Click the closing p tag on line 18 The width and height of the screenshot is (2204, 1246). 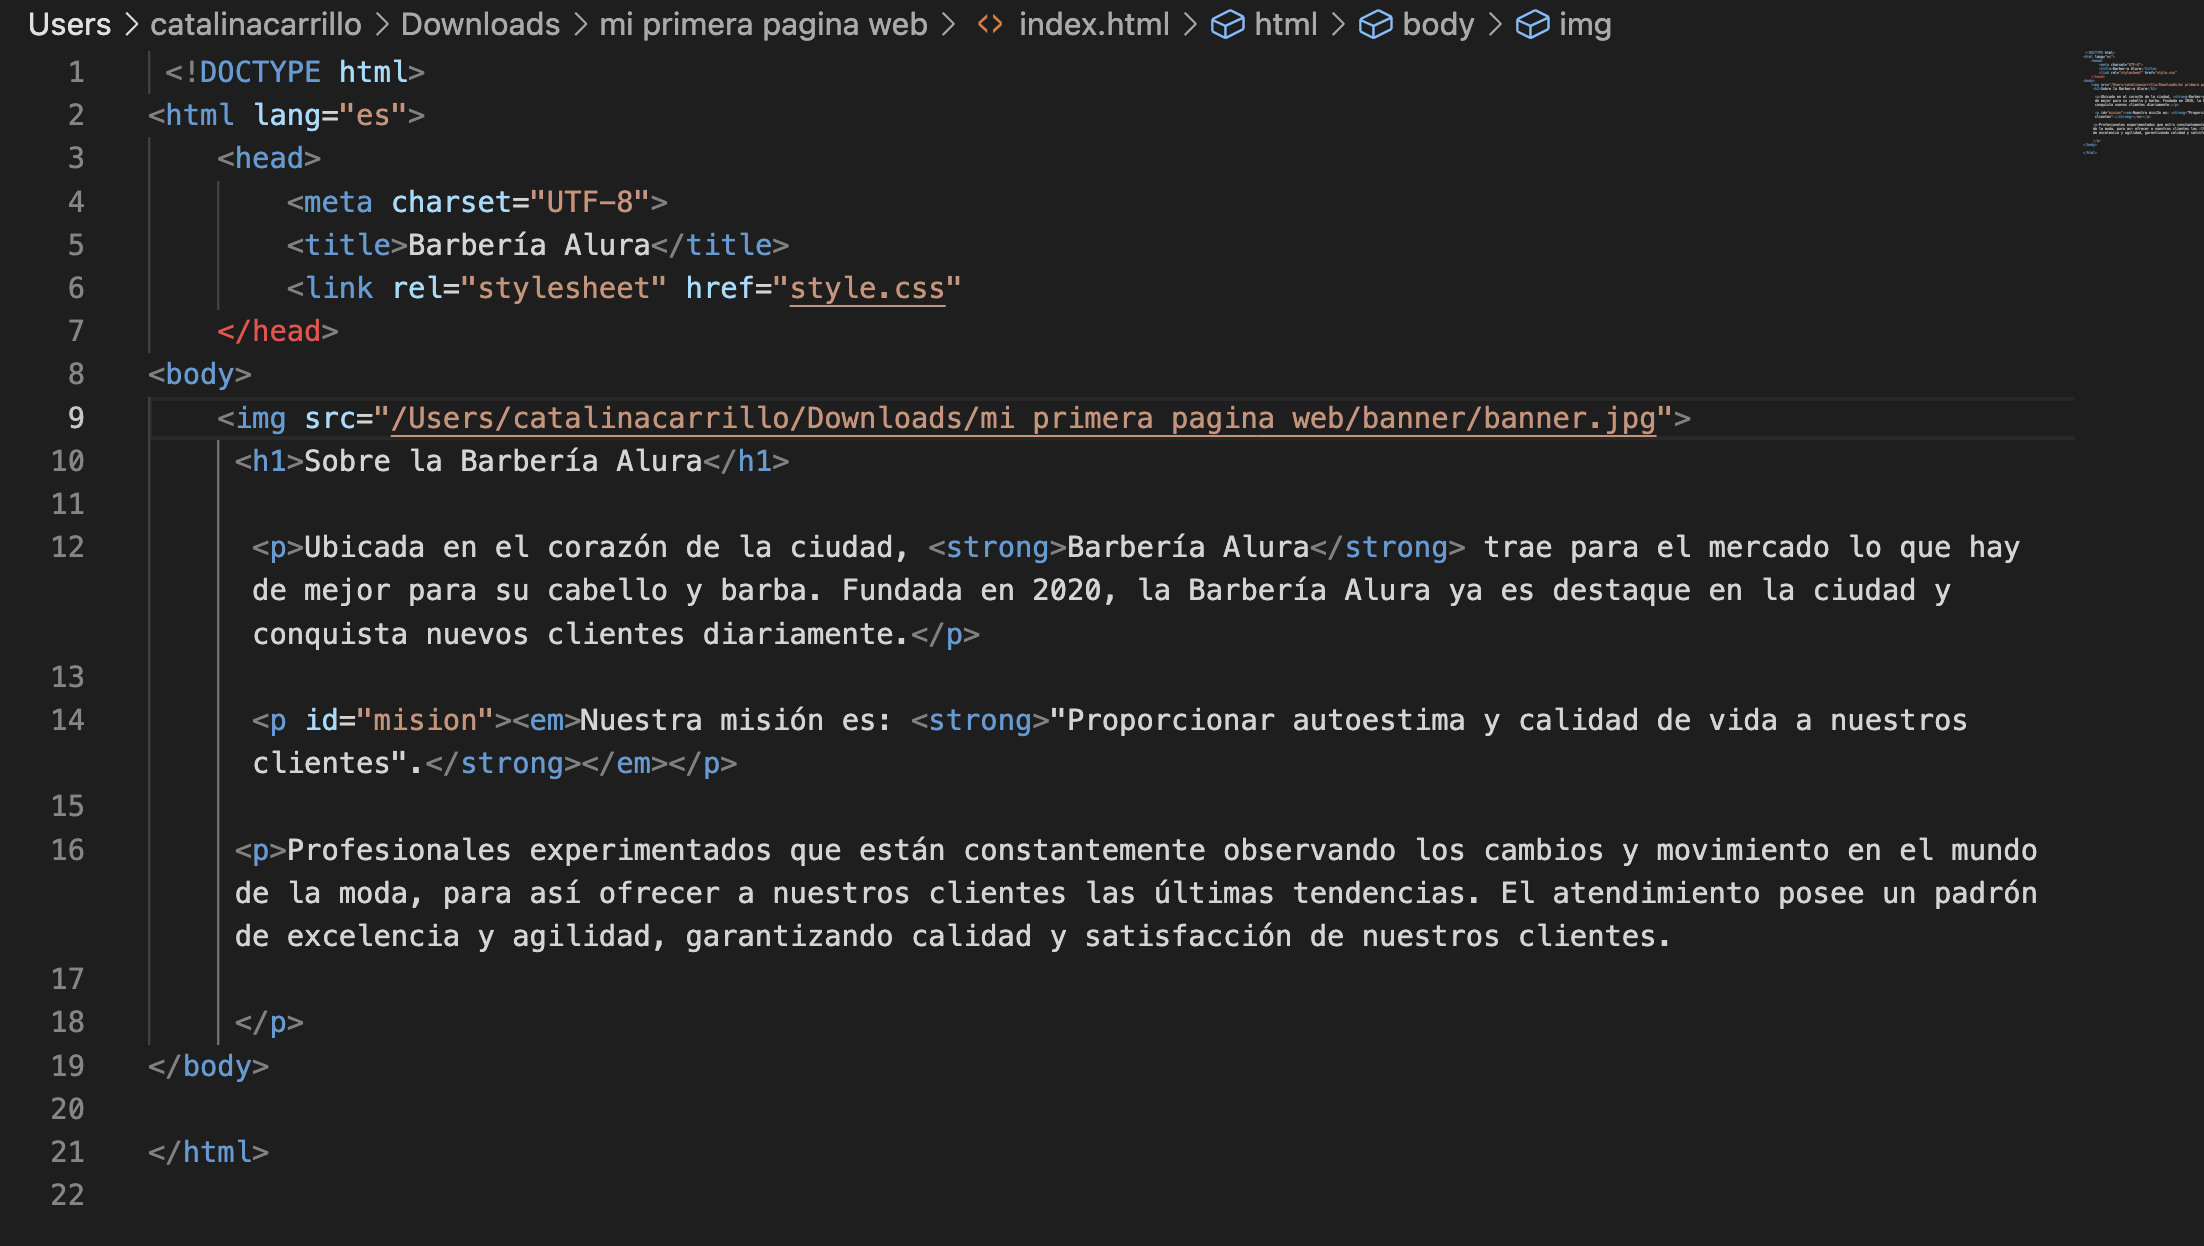click(x=269, y=1022)
